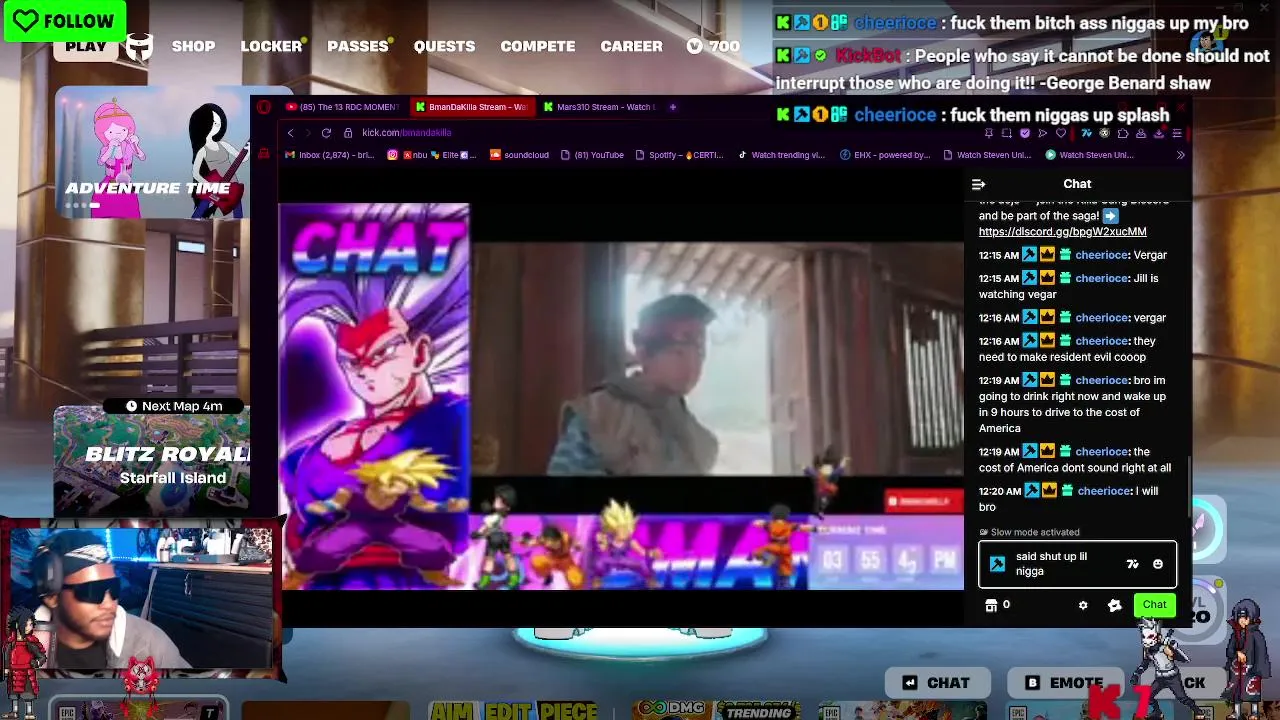The image size is (1280, 720).
Task: Open the Spotify bookmark
Action: click(x=679, y=155)
